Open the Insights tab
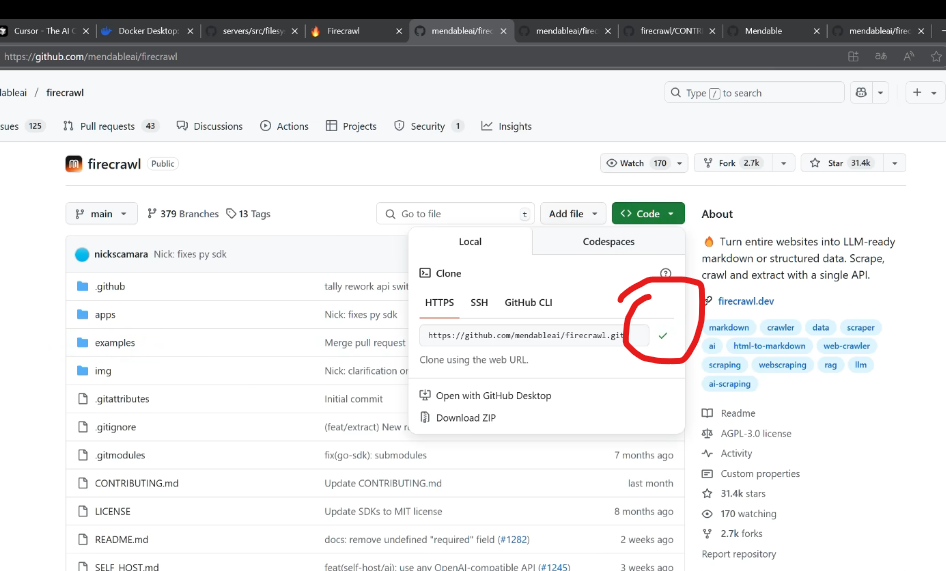The height and width of the screenshot is (571, 946). (506, 126)
